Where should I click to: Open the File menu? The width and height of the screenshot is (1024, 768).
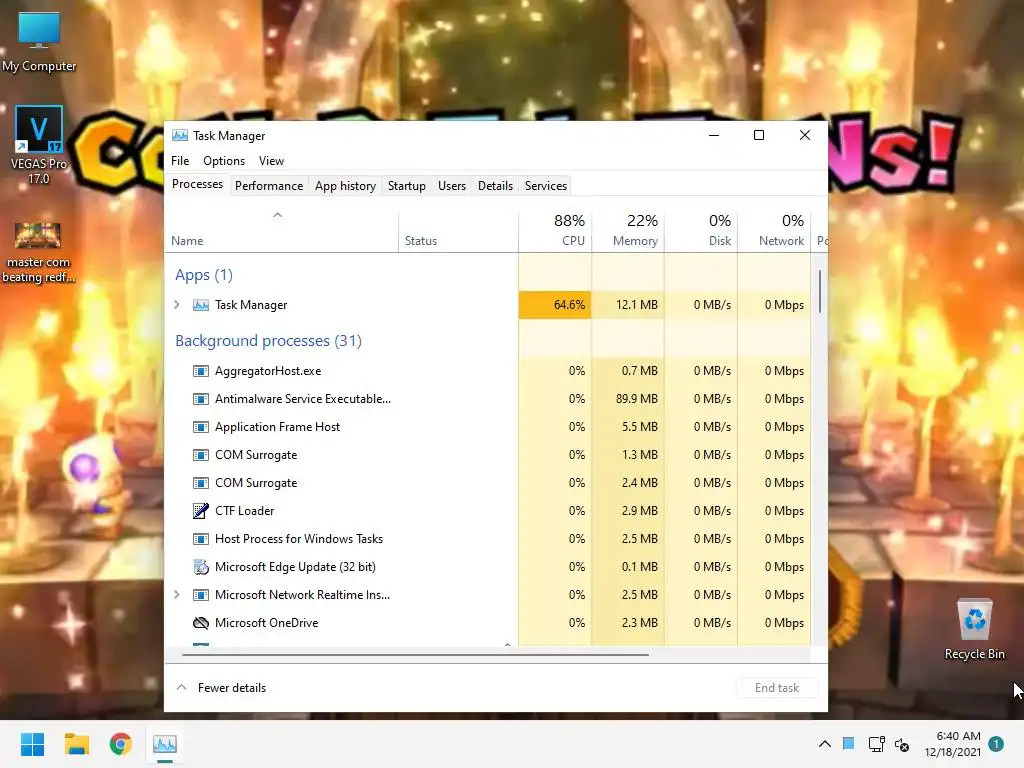click(180, 161)
